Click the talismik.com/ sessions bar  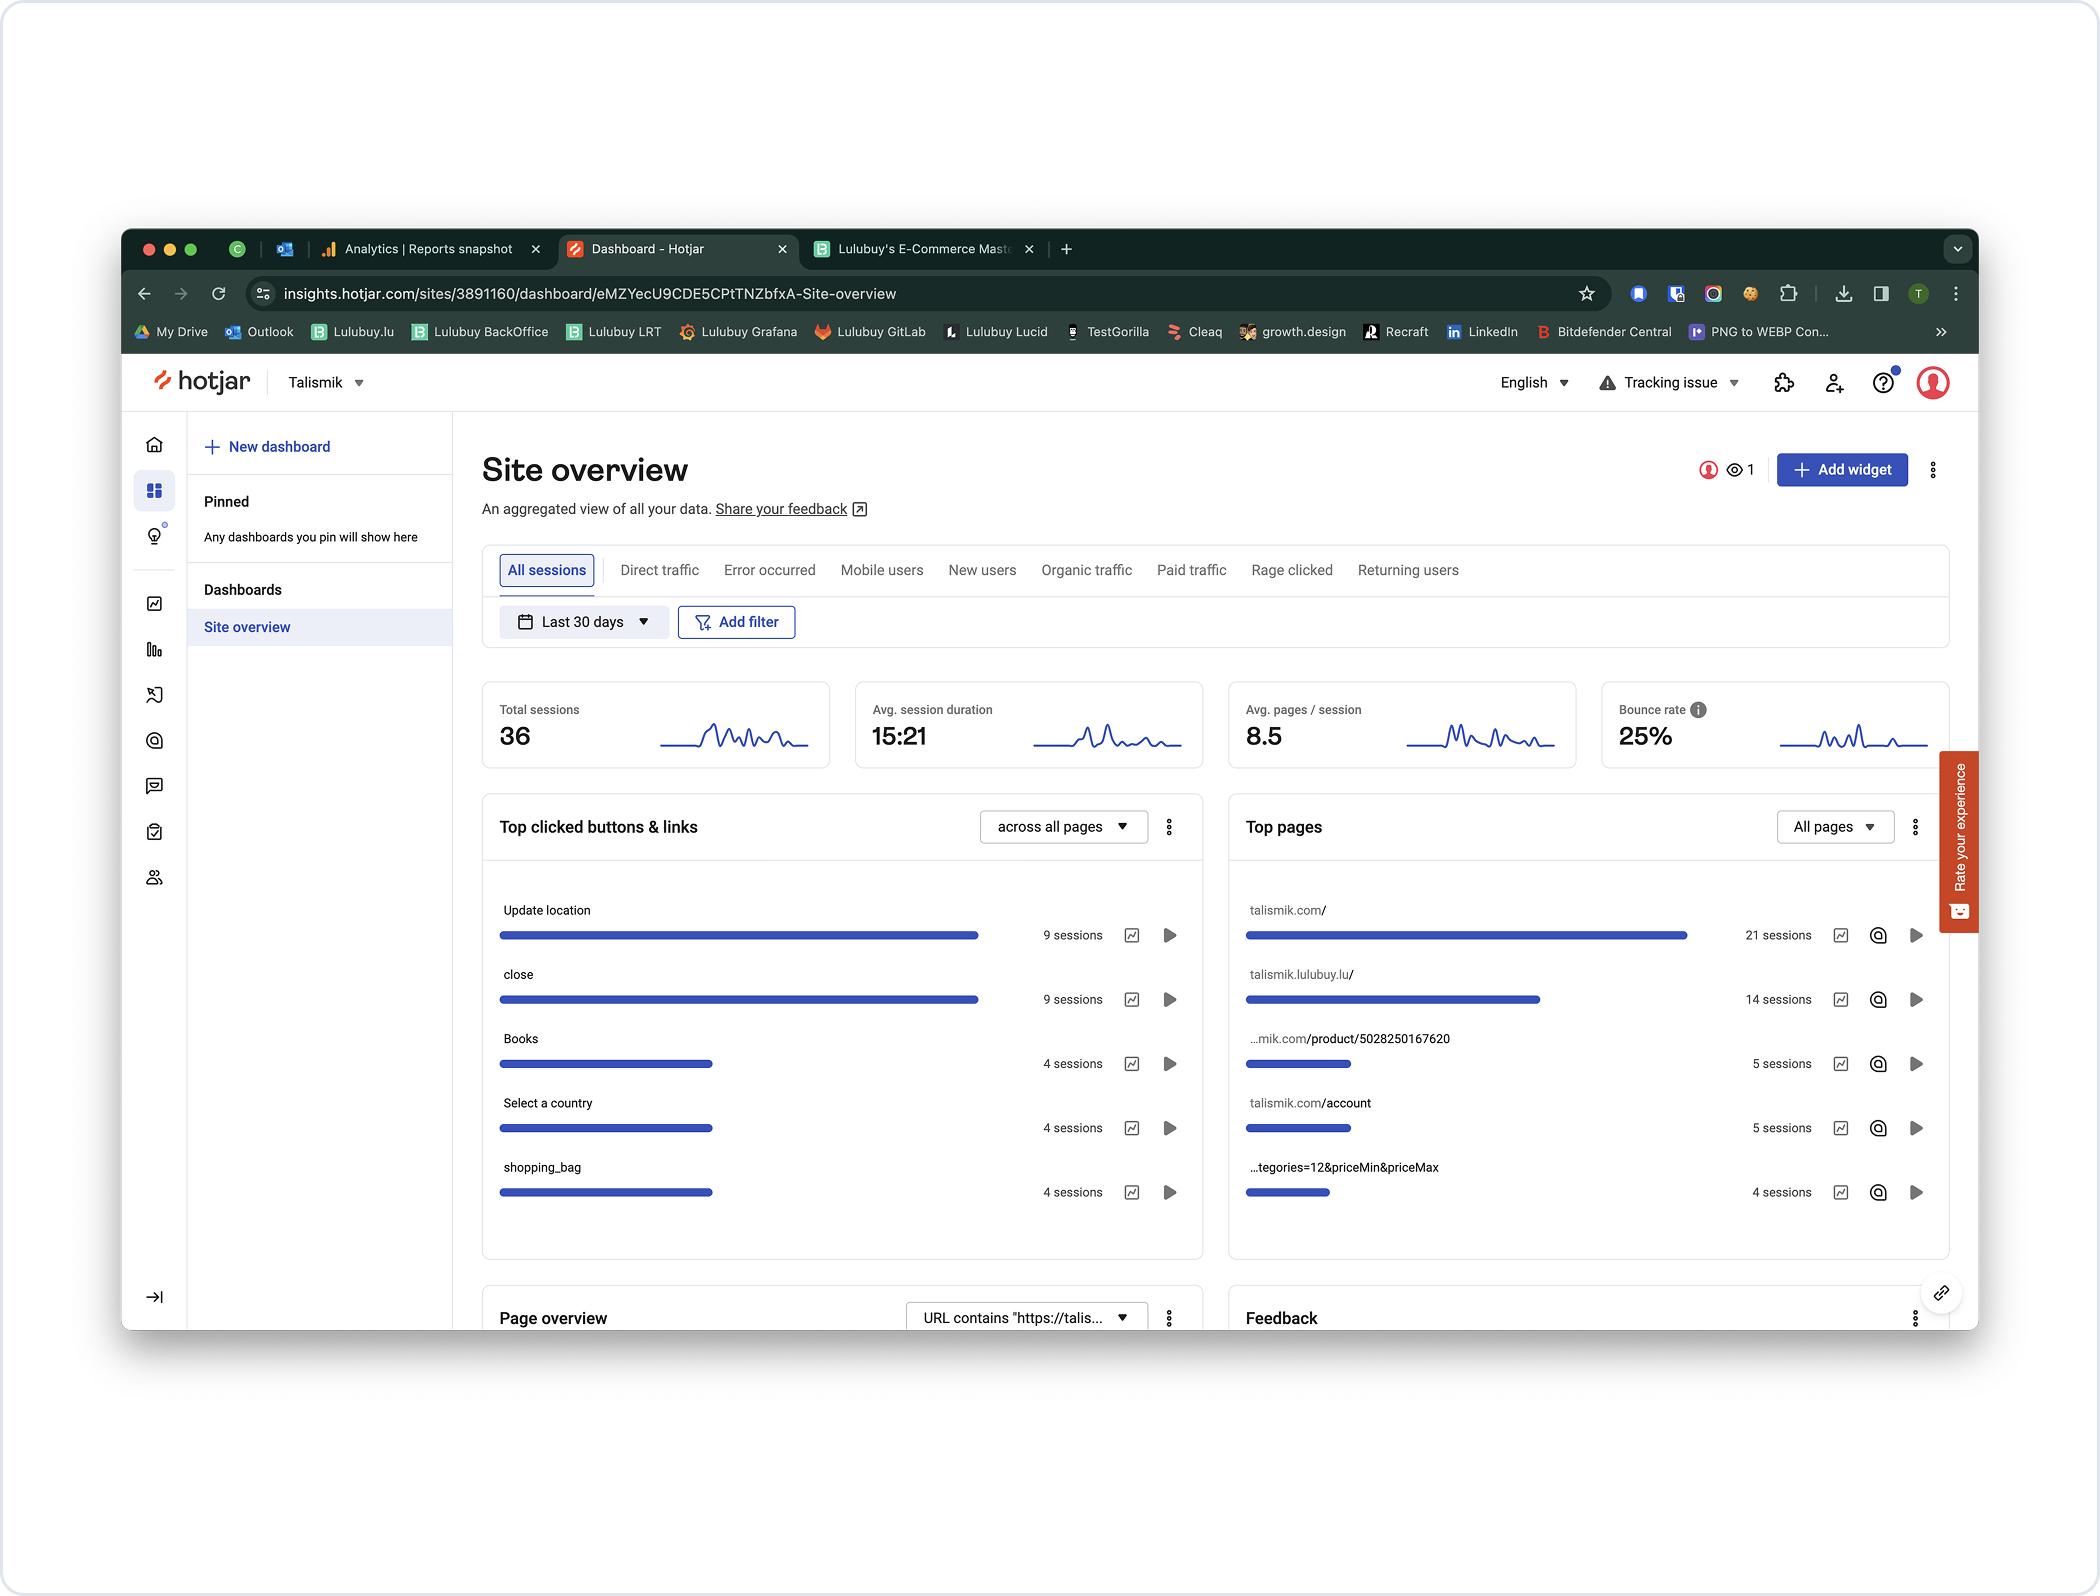1466,936
